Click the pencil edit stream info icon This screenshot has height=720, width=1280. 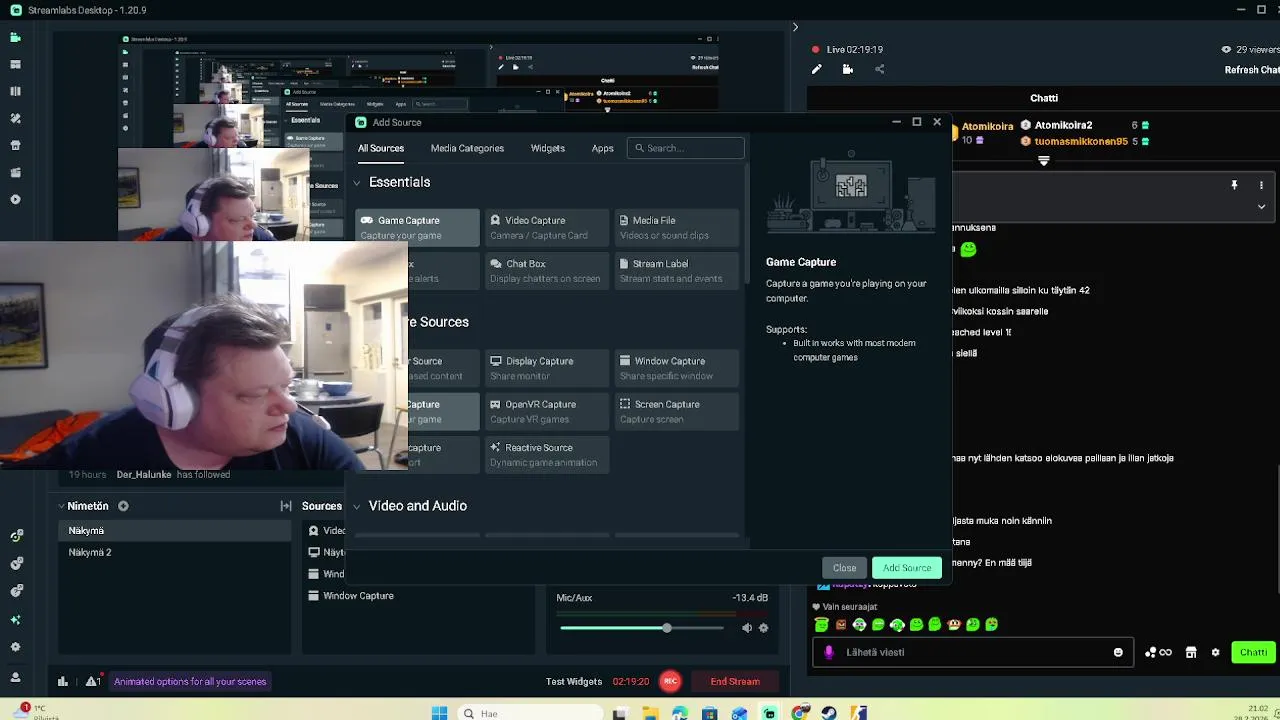point(816,69)
